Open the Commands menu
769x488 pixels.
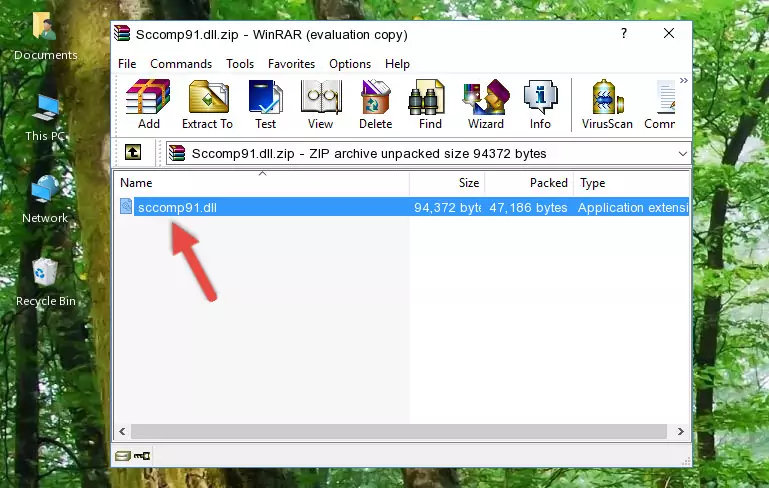click(x=181, y=64)
